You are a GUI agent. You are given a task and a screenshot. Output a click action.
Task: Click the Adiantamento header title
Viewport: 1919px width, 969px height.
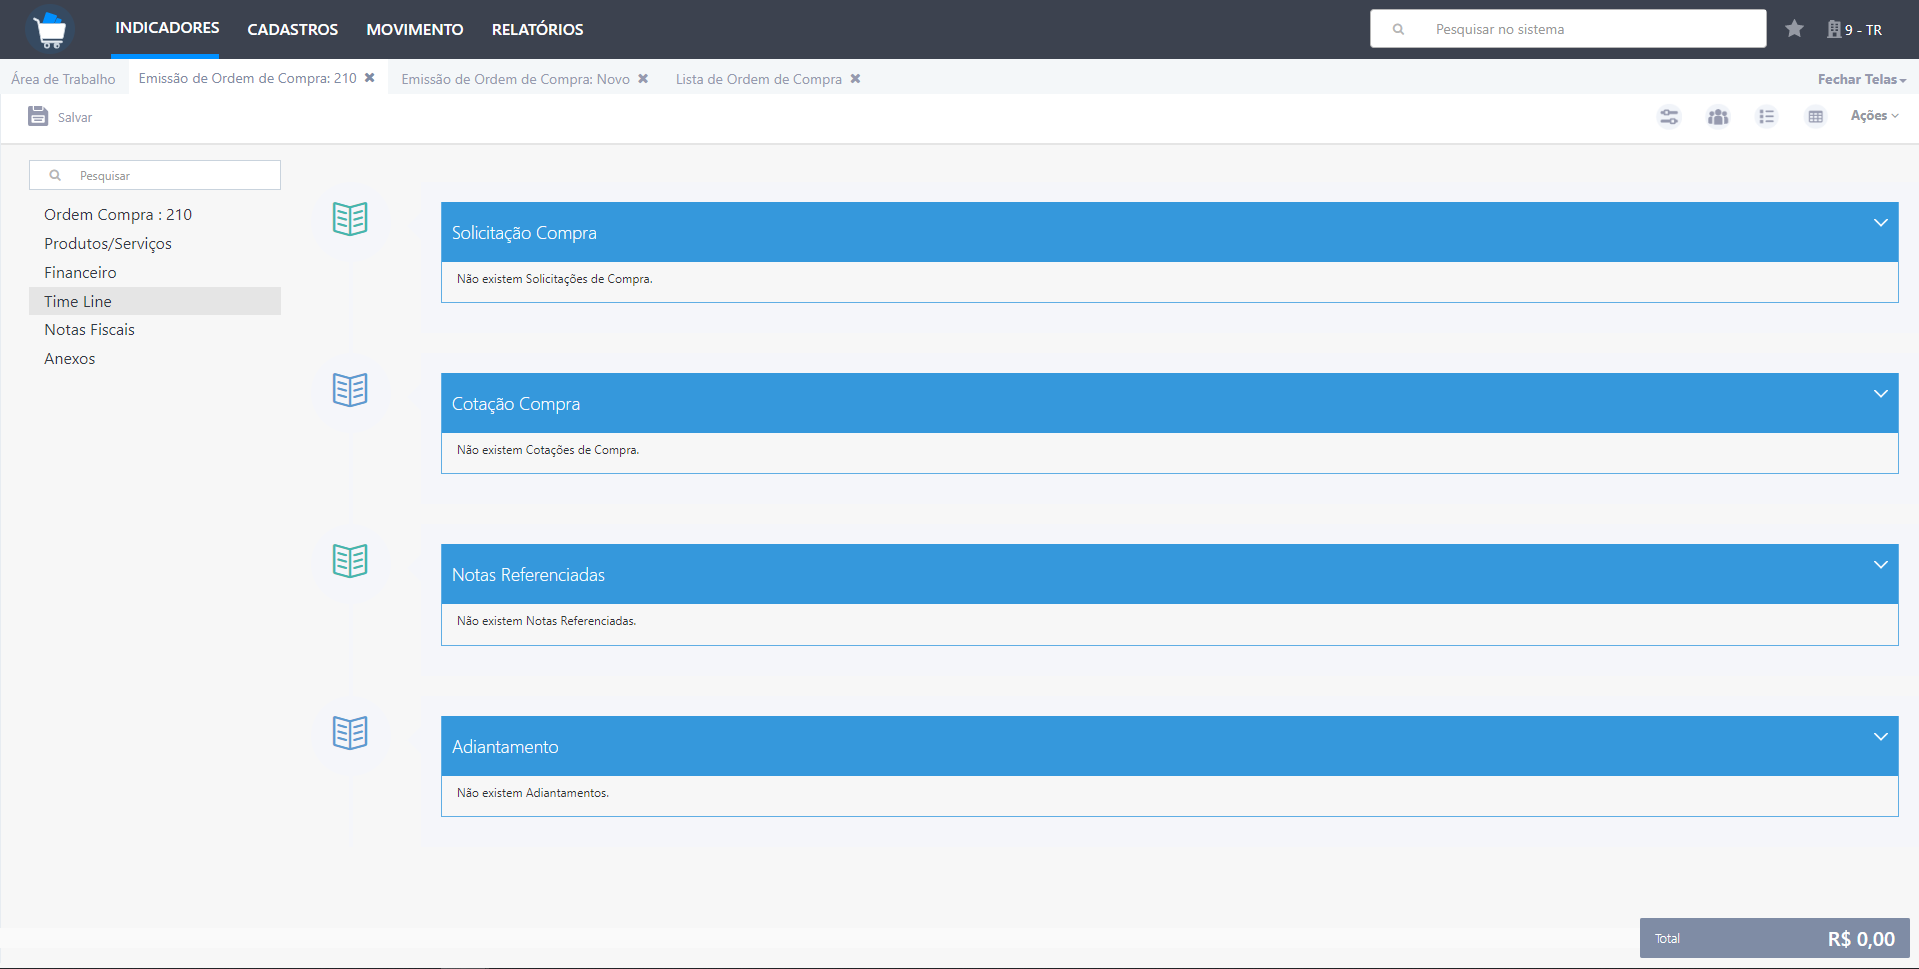(505, 747)
